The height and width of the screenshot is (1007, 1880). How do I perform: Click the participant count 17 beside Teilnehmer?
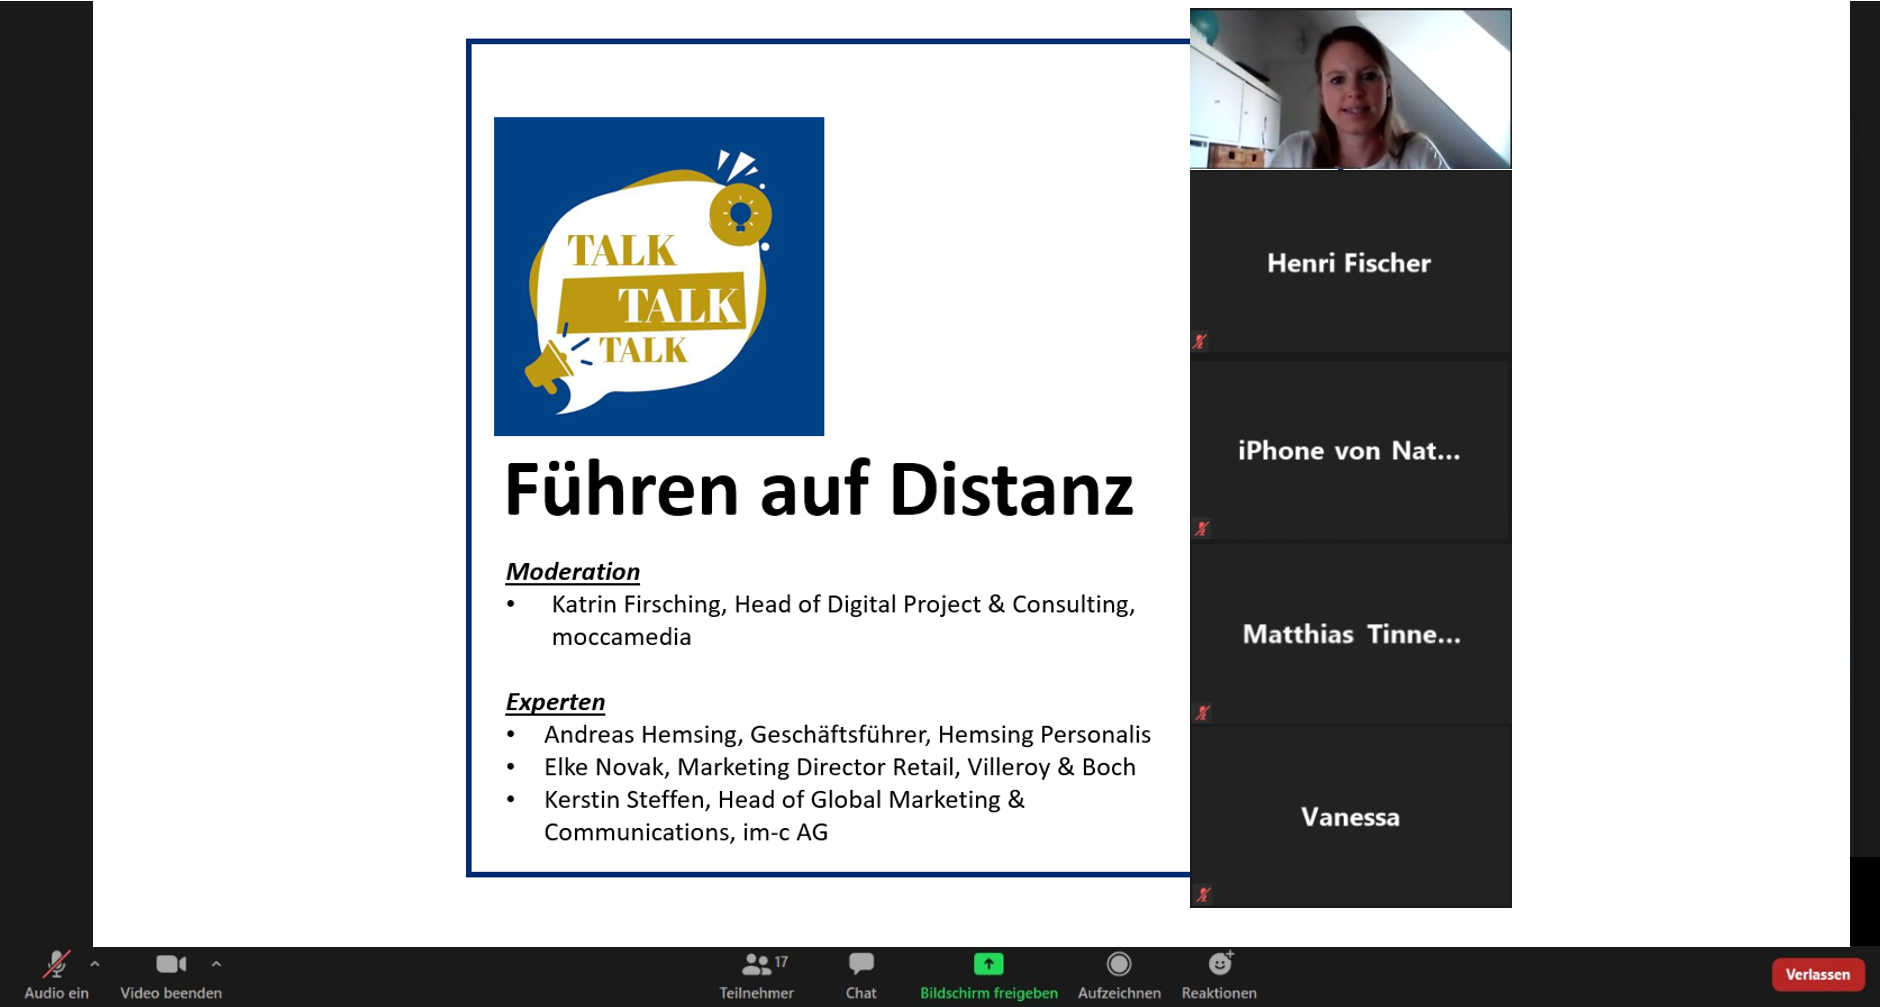click(x=781, y=961)
